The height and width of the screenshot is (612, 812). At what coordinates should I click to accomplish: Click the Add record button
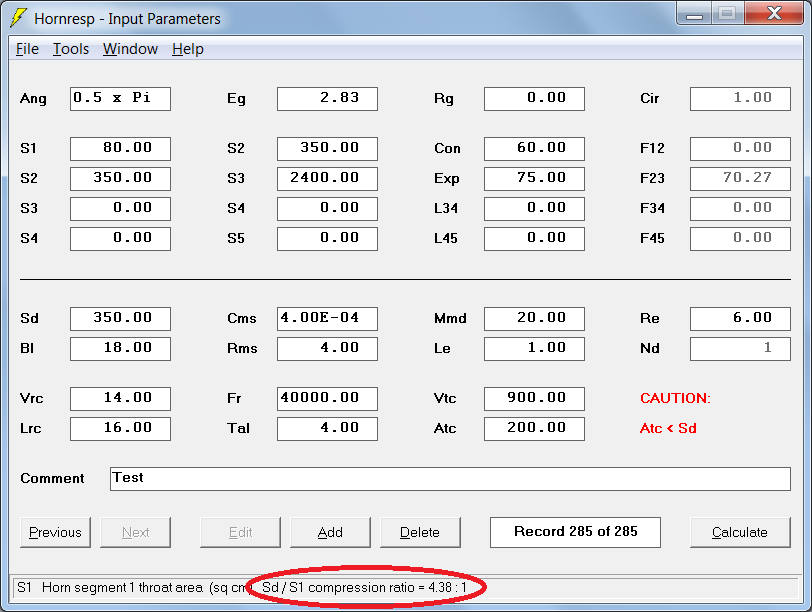[330, 532]
